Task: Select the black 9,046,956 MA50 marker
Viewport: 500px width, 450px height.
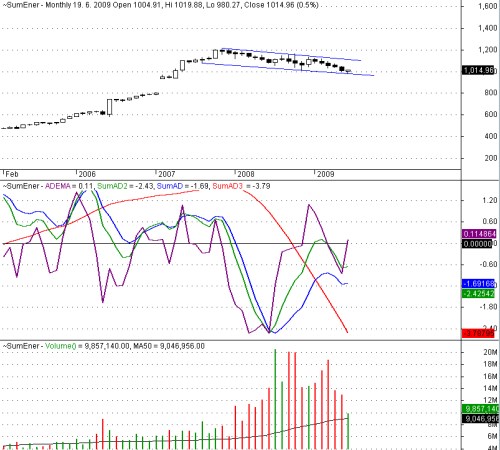Action: (x=481, y=419)
